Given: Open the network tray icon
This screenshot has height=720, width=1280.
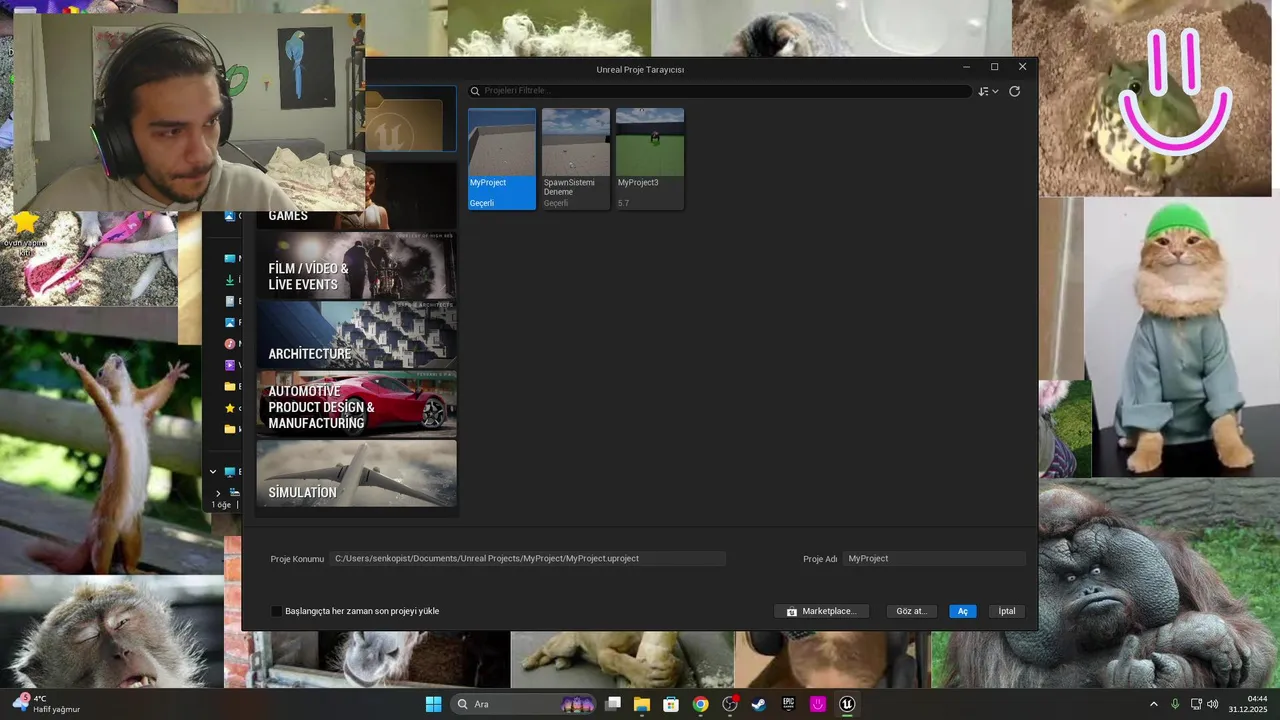Looking at the screenshot, I should [x=1196, y=704].
